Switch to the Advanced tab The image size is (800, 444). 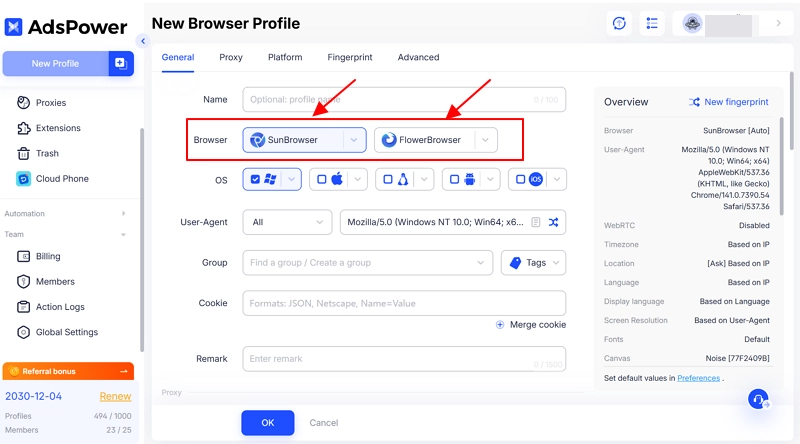point(418,57)
